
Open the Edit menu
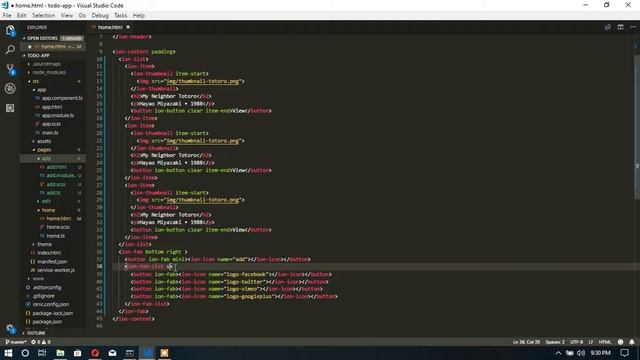[x=22, y=16]
